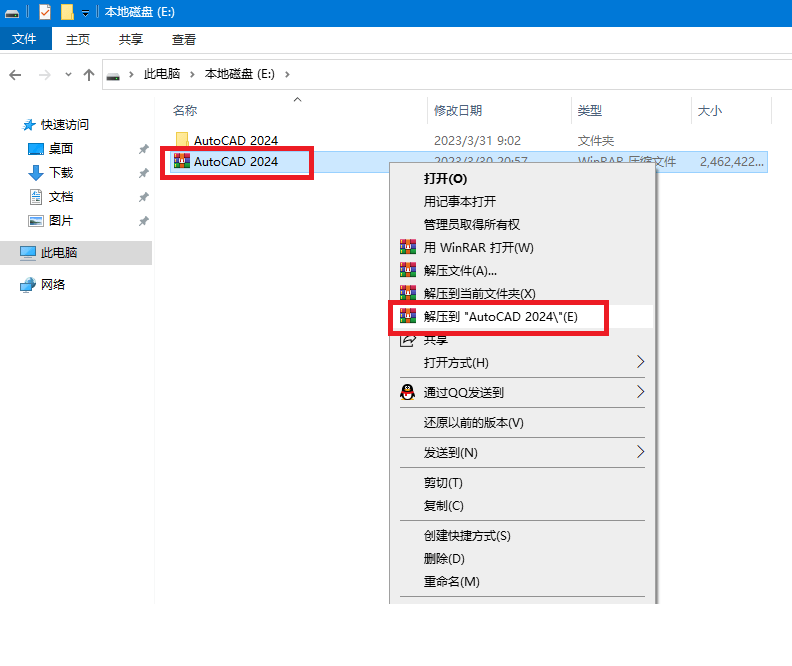Click the new folder icon in title bar

pyautogui.click(x=67, y=12)
